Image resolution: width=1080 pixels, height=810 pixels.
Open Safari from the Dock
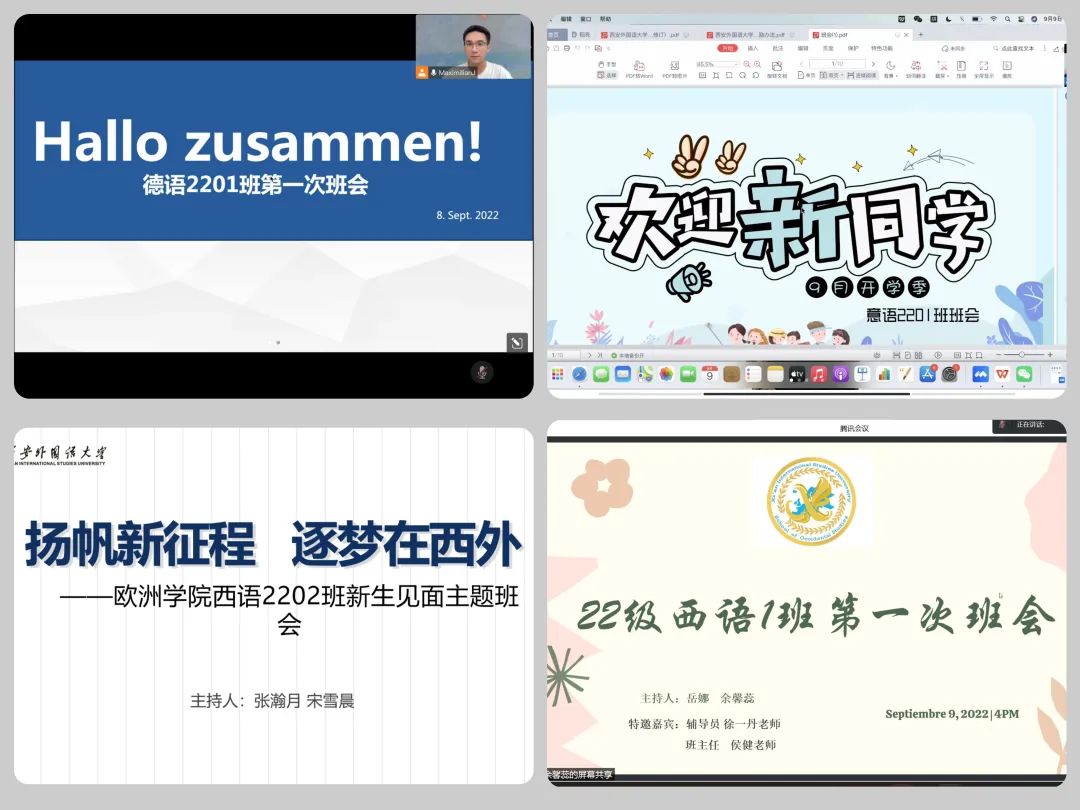click(579, 374)
